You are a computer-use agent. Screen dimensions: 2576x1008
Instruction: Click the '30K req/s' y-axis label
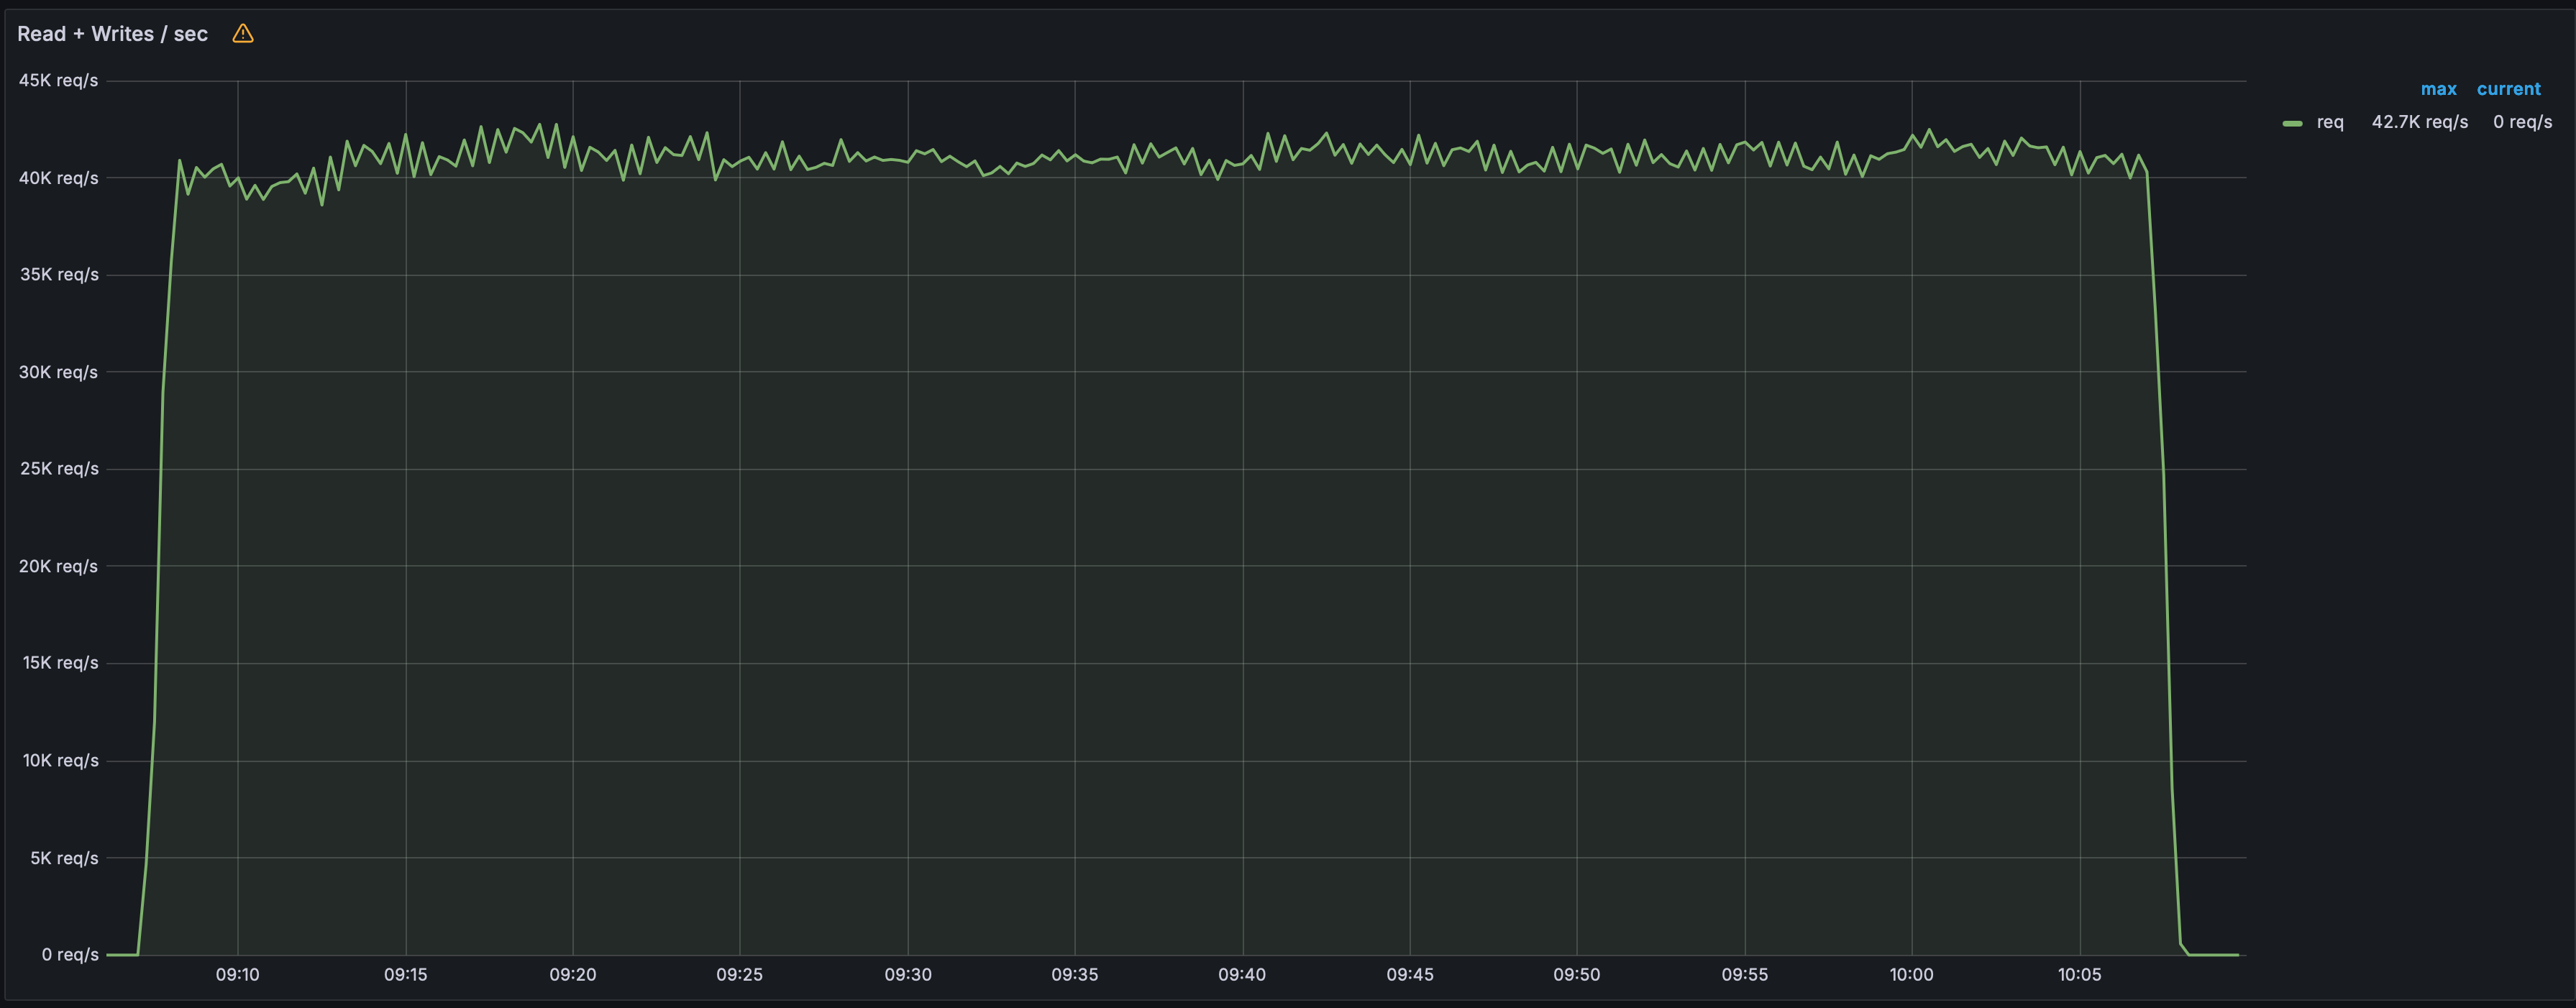point(58,372)
